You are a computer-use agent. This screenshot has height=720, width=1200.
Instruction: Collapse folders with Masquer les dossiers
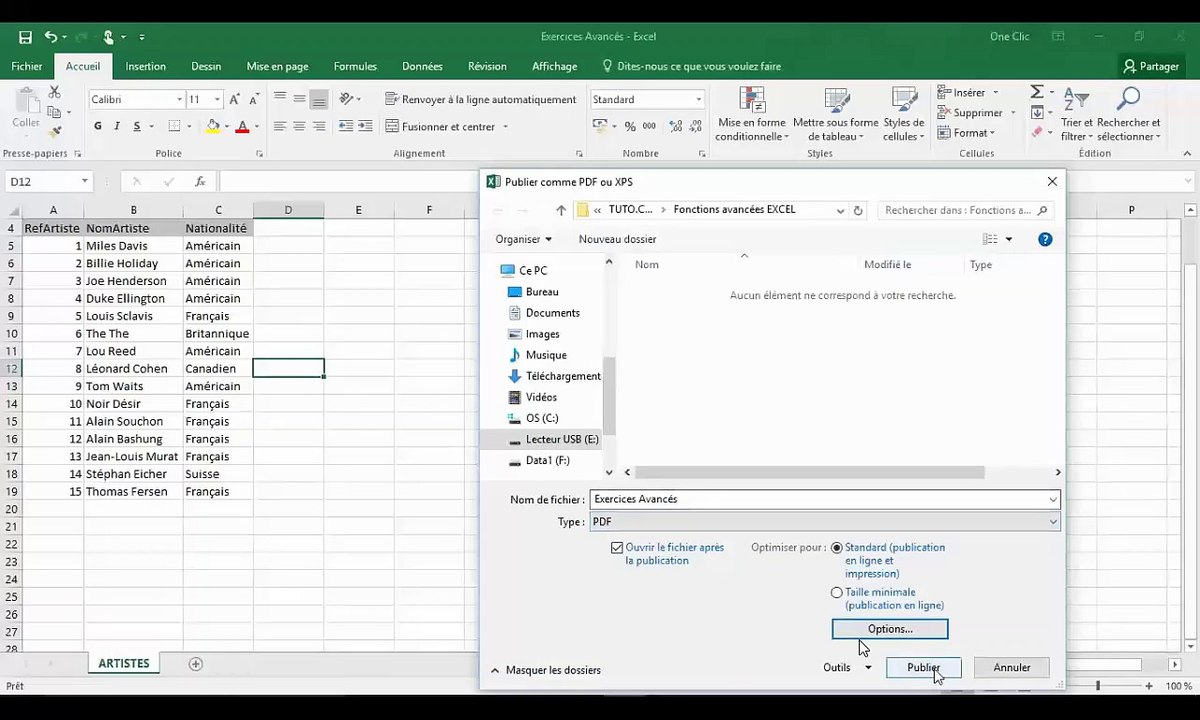(545, 670)
